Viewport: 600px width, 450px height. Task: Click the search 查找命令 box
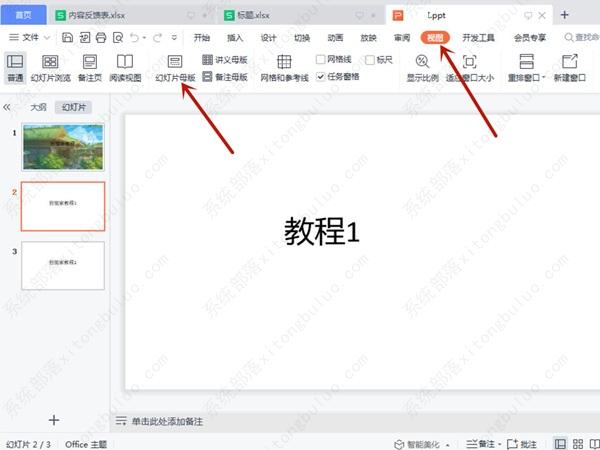point(582,38)
